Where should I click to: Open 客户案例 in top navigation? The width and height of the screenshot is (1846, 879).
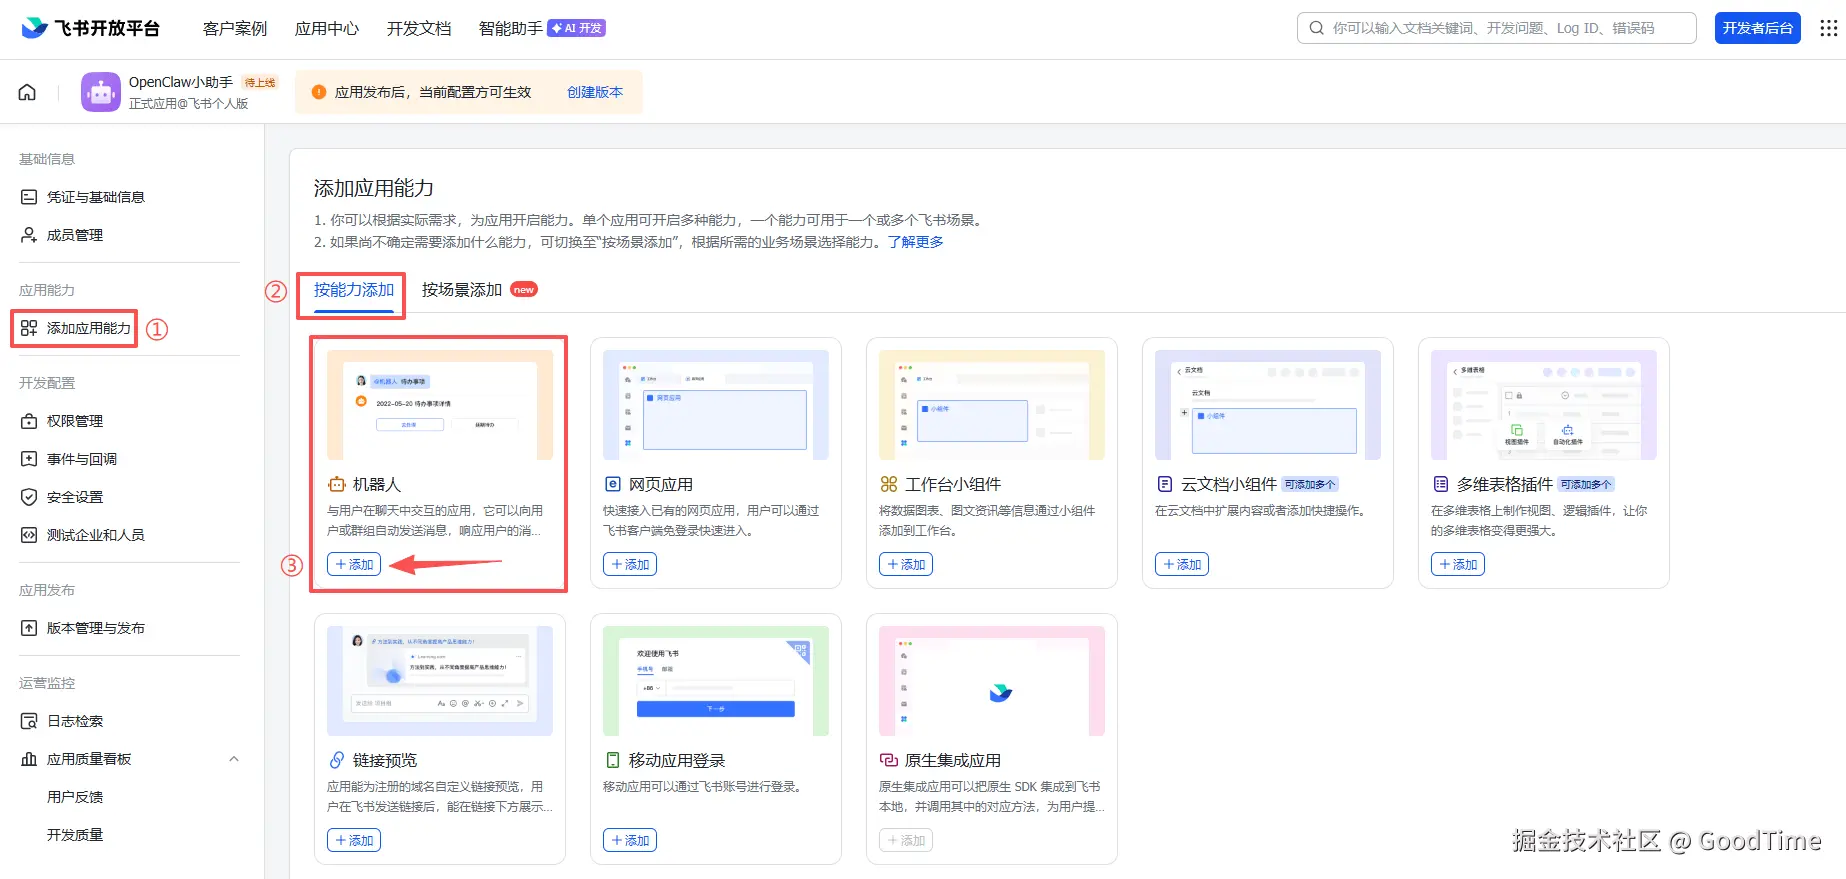click(235, 28)
